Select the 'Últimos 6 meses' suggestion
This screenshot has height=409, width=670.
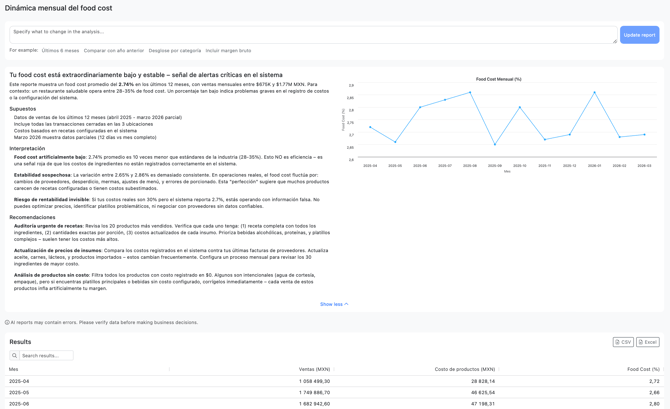point(60,51)
